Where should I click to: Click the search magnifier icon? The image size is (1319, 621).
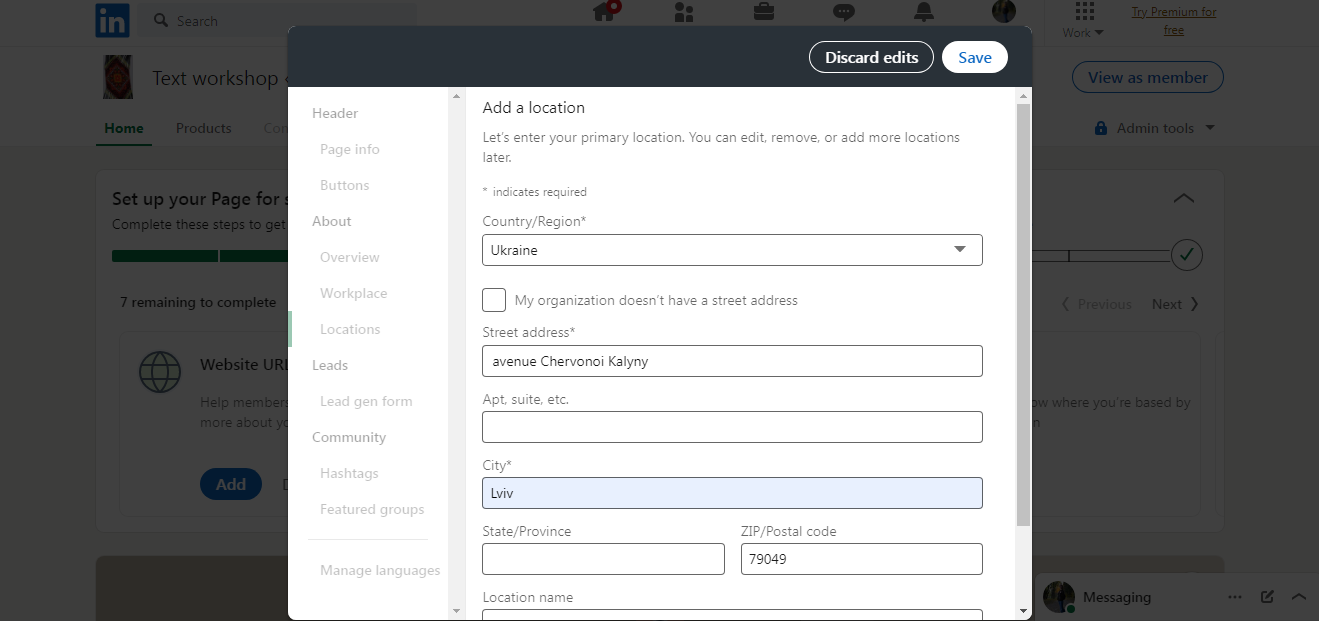tap(161, 20)
